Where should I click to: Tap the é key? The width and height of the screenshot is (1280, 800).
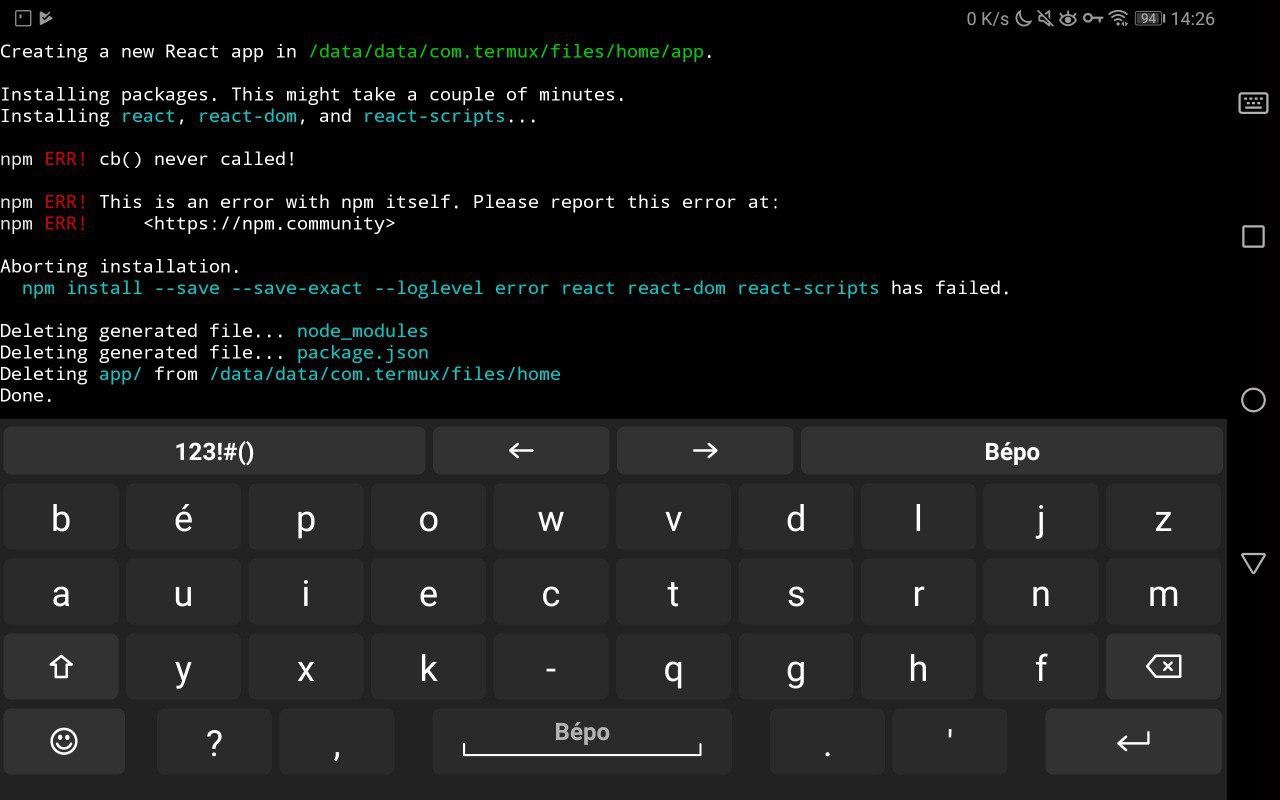pyautogui.click(x=183, y=519)
